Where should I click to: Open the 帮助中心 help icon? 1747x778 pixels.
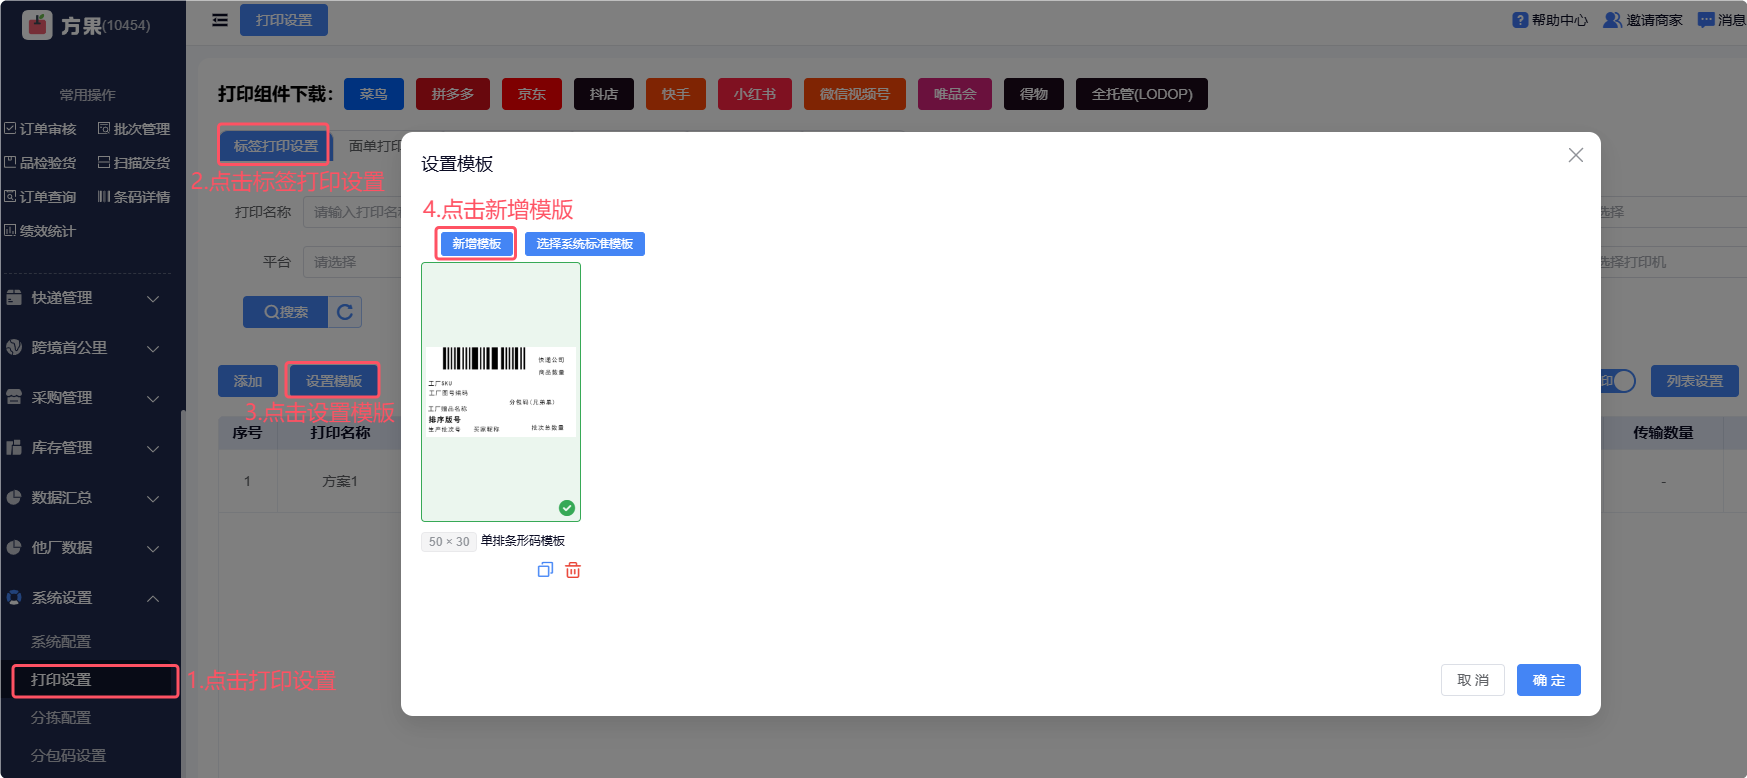1520,20
